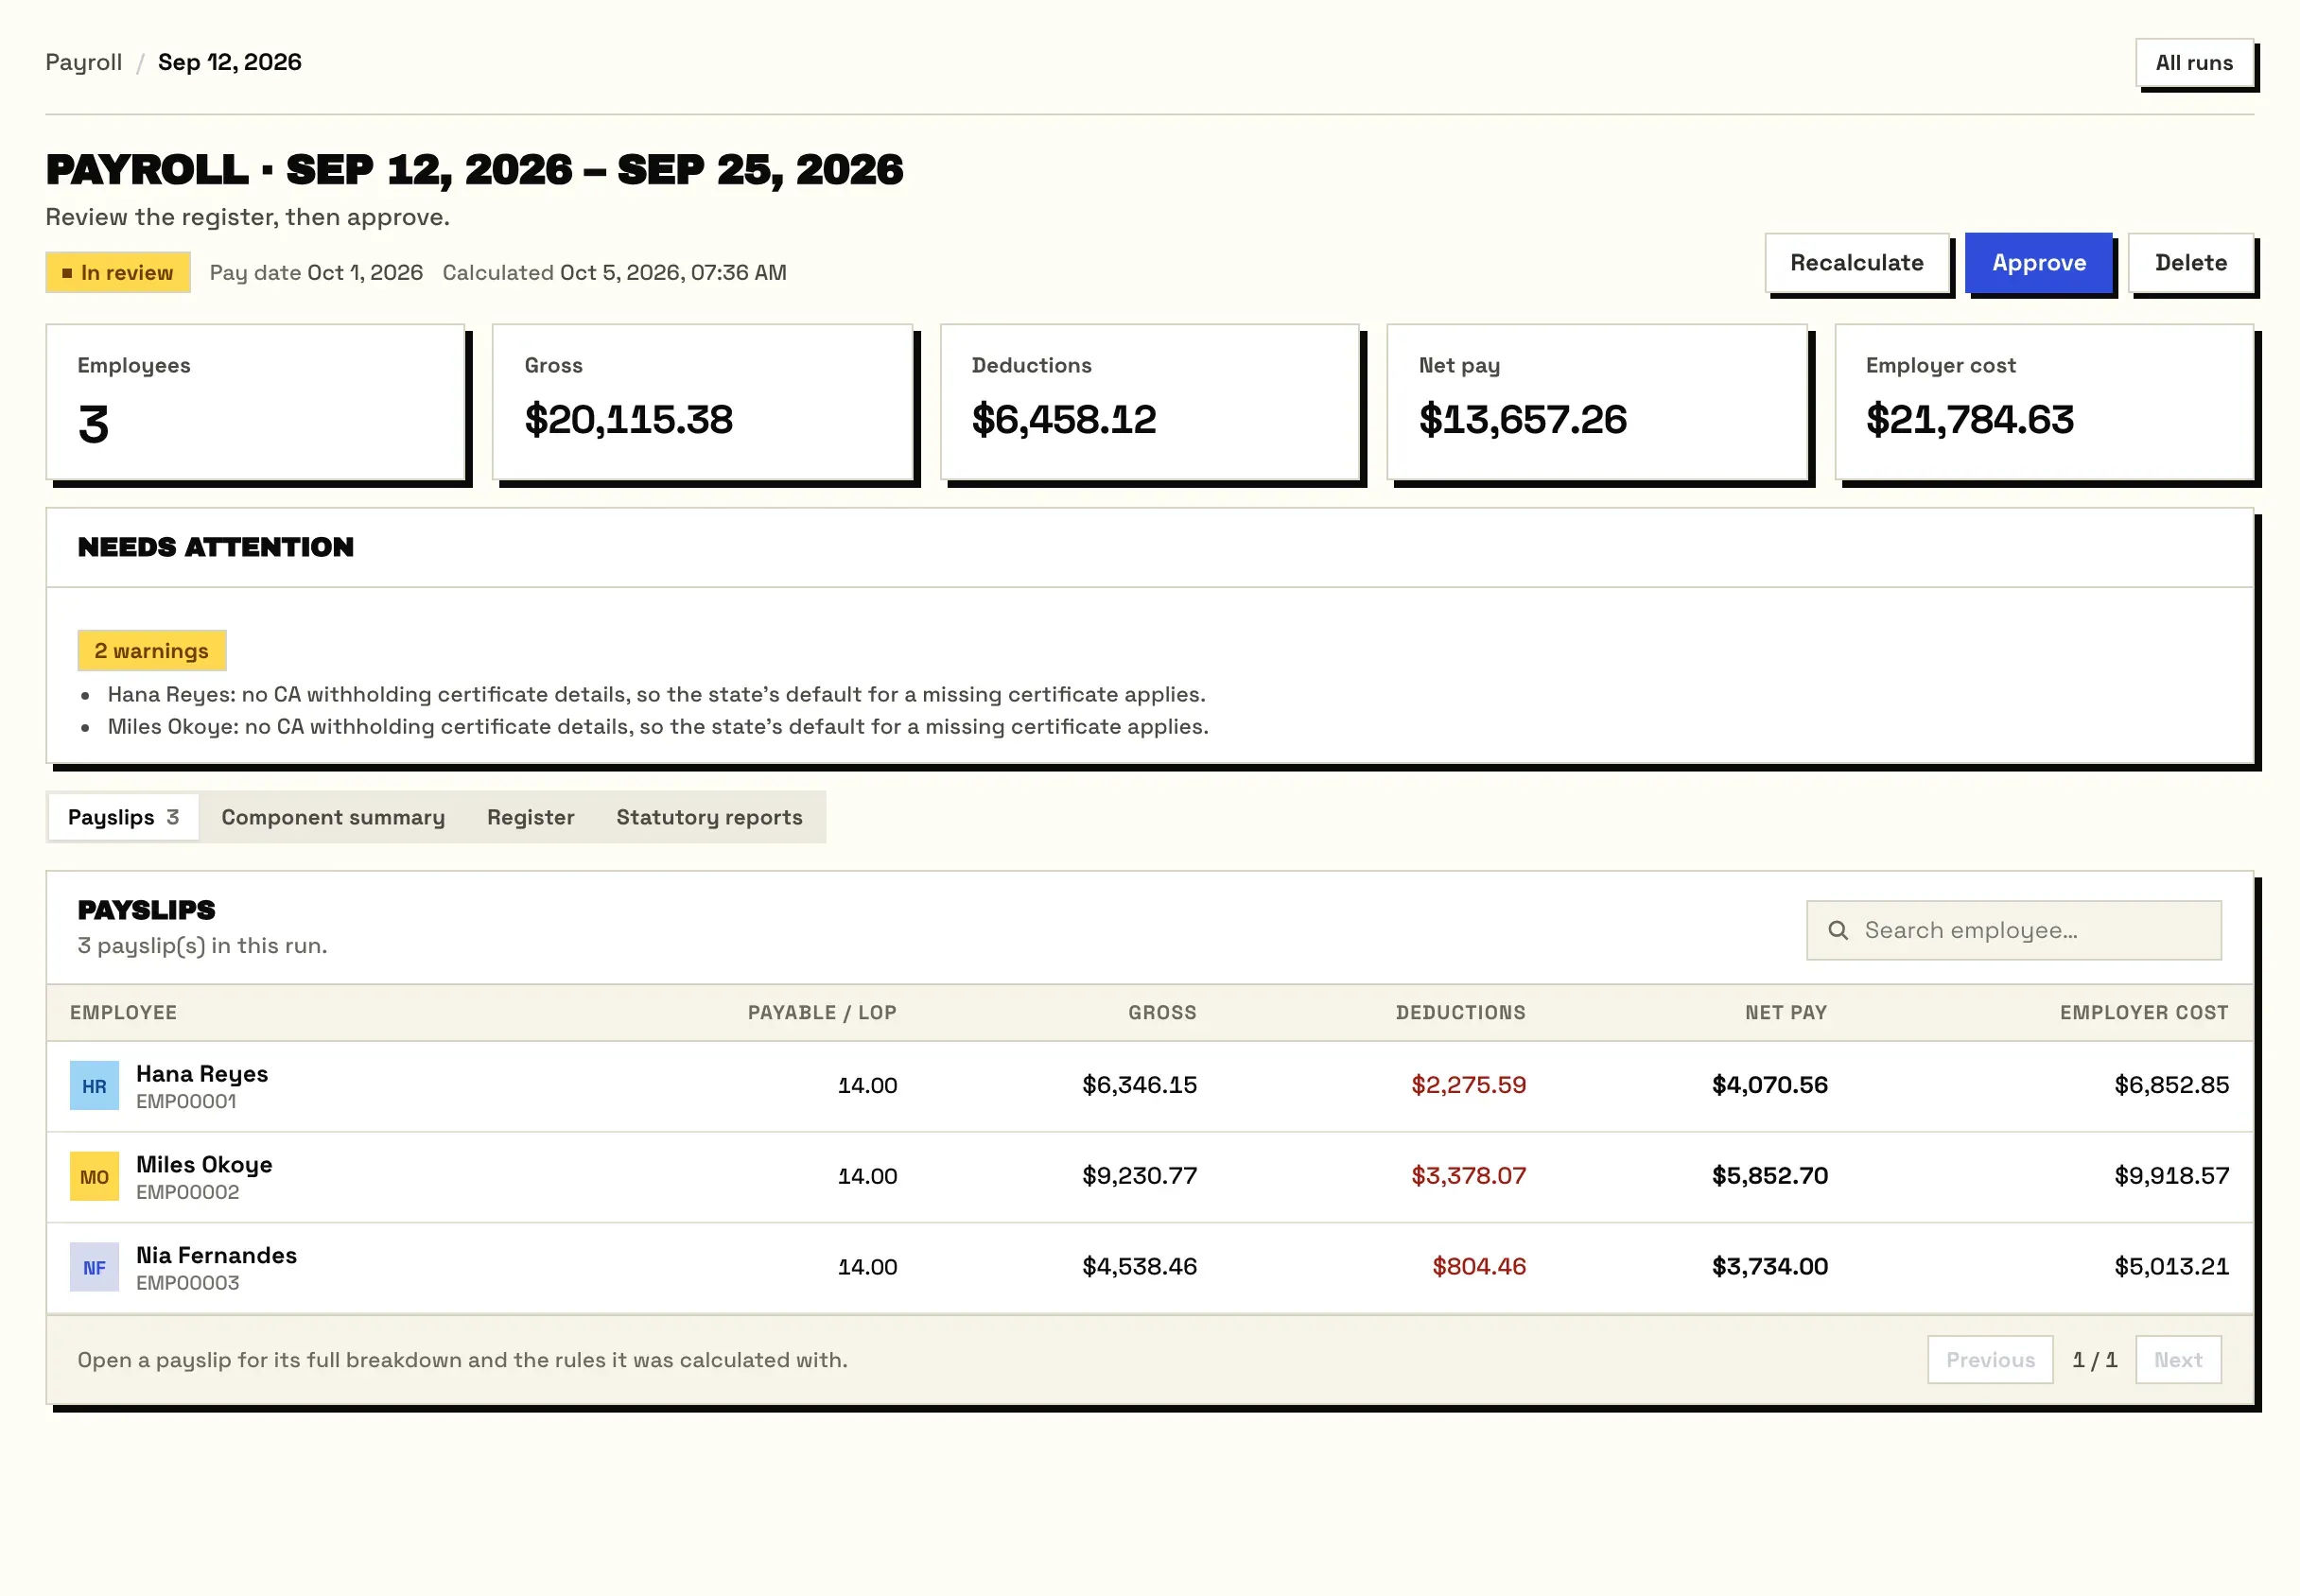2300x1596 pixels.
Task: Go to Payroll breadcrumb
Action: tap(84, 62)
